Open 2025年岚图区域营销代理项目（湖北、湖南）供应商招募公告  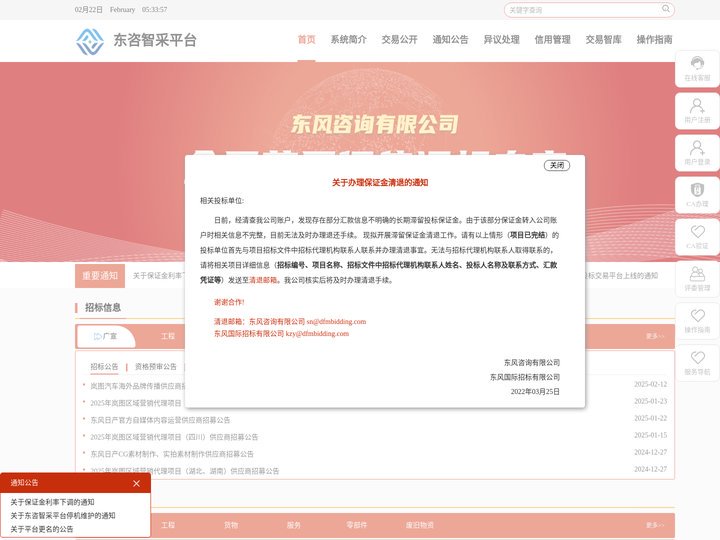pos(185,471)
